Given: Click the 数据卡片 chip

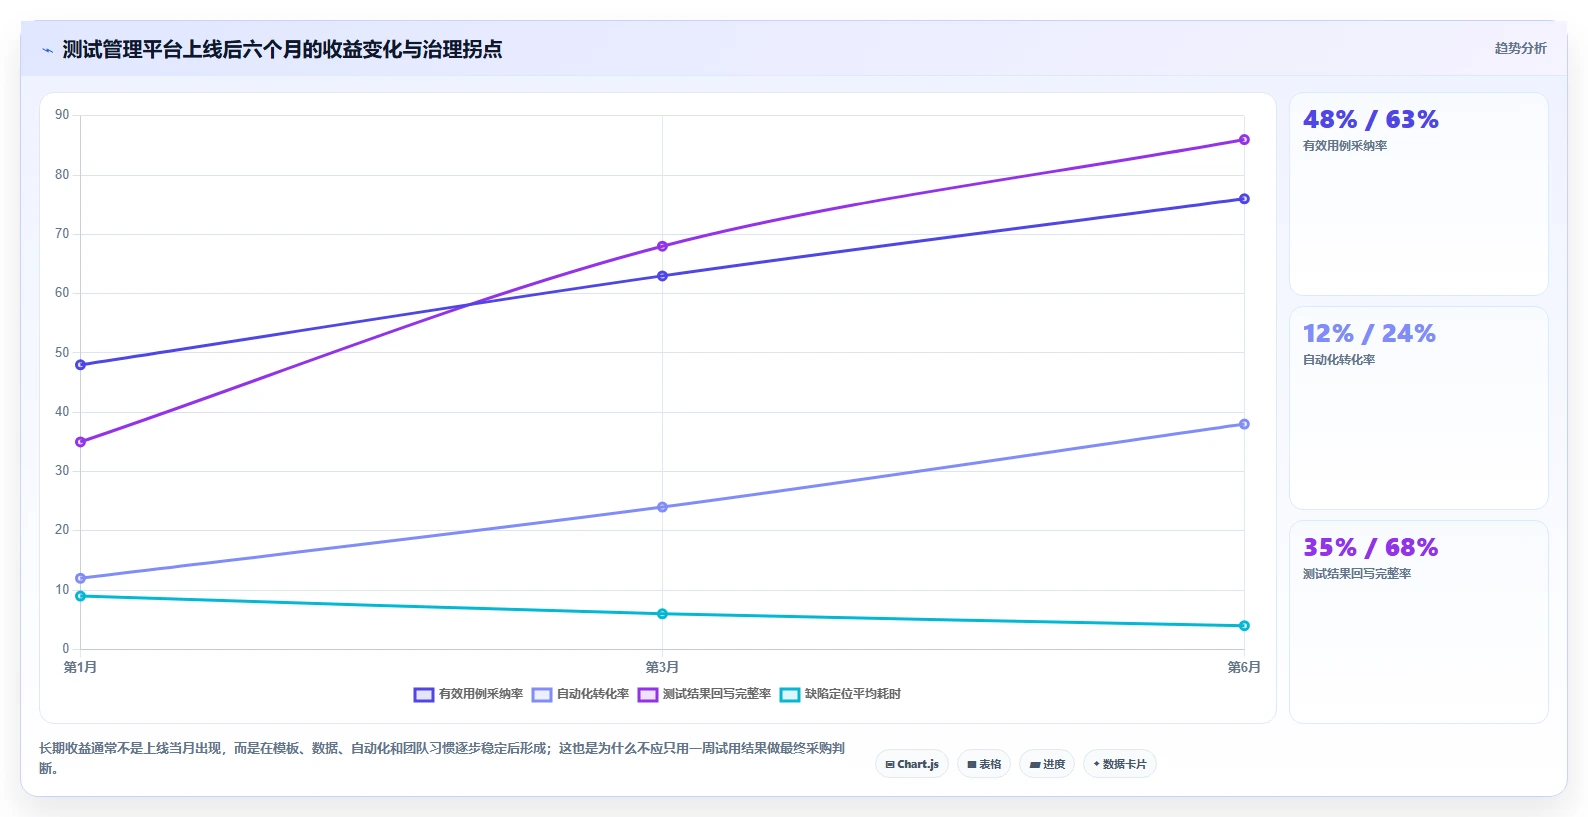Looking at the screenshot, I should (1120, 764).
